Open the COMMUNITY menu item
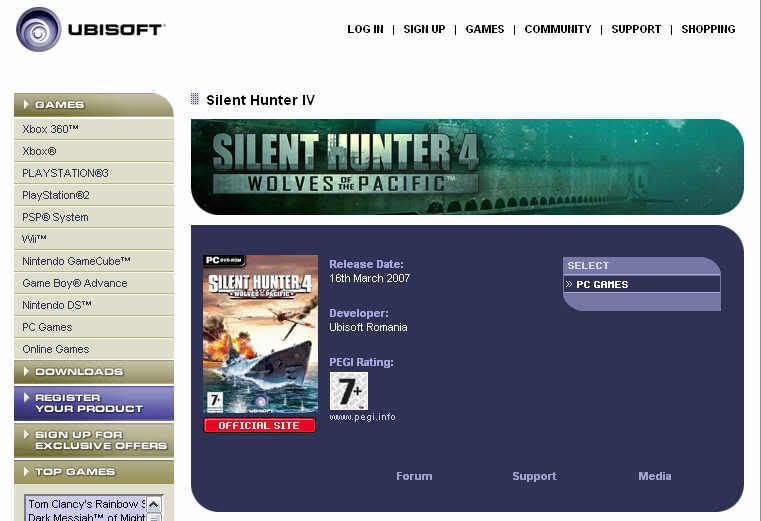Viewport: 761px width, 521px height. click(558, 29)
